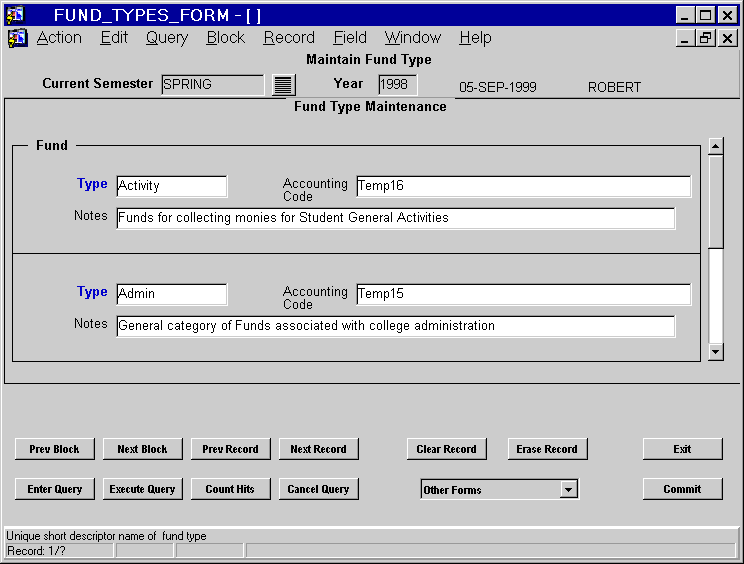Click the ROBERT username text
Viewport: 744px width, 564px height.
(614, 87)
